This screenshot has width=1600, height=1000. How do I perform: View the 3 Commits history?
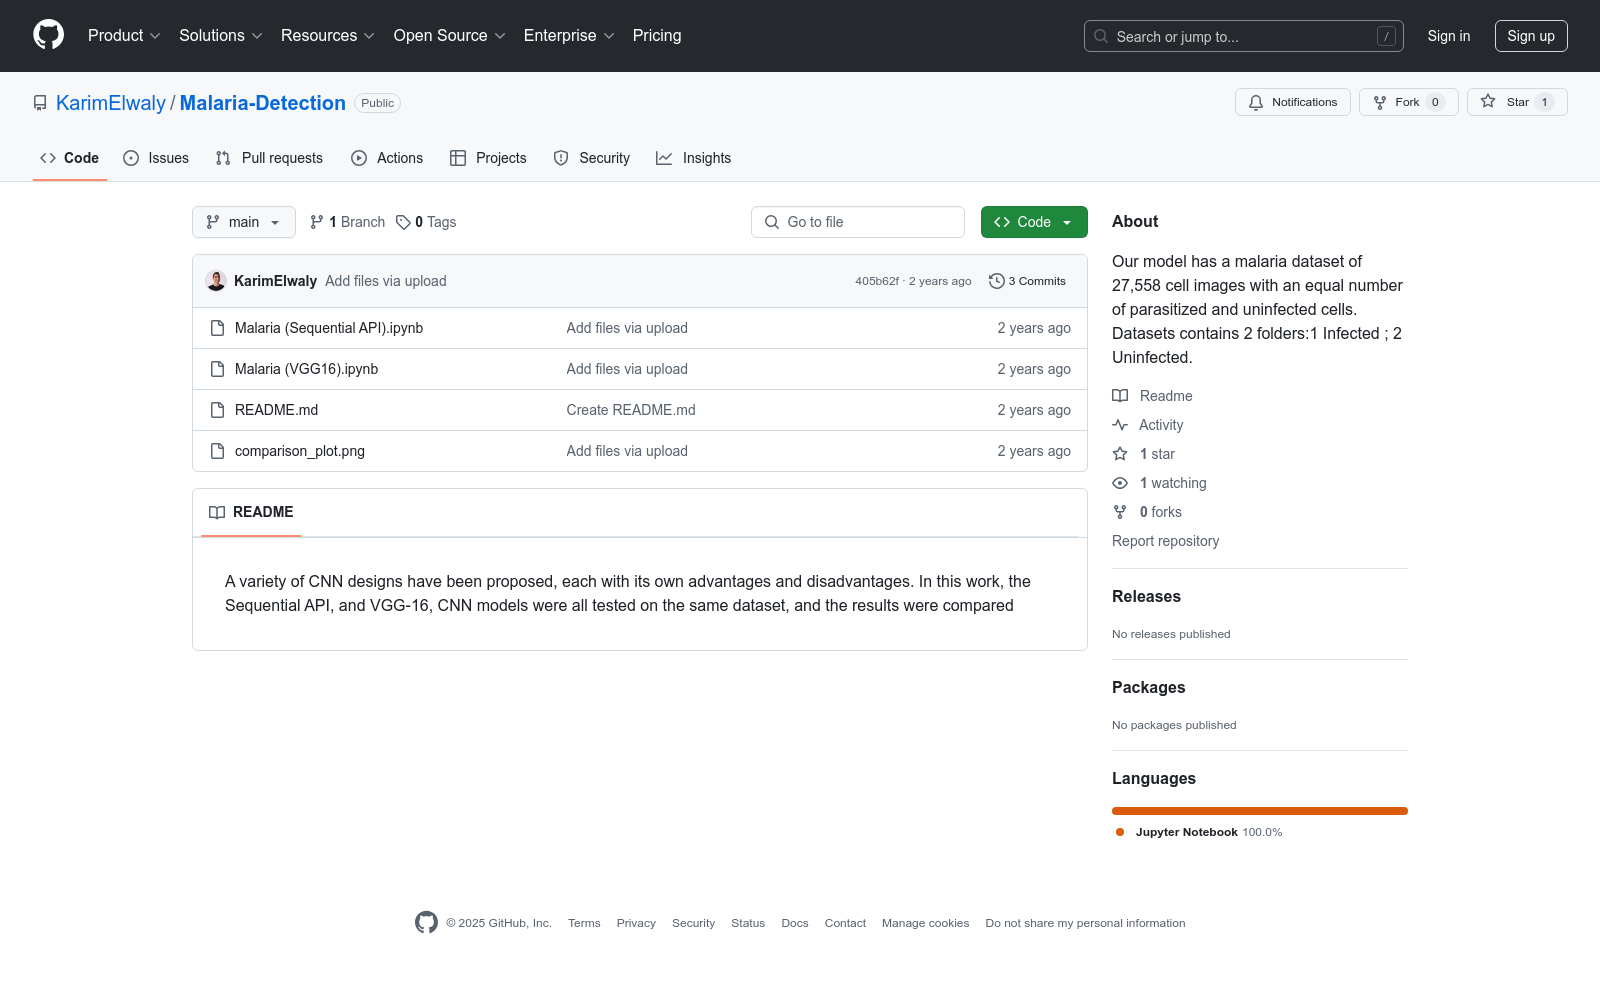click(x=1027, y=281)
